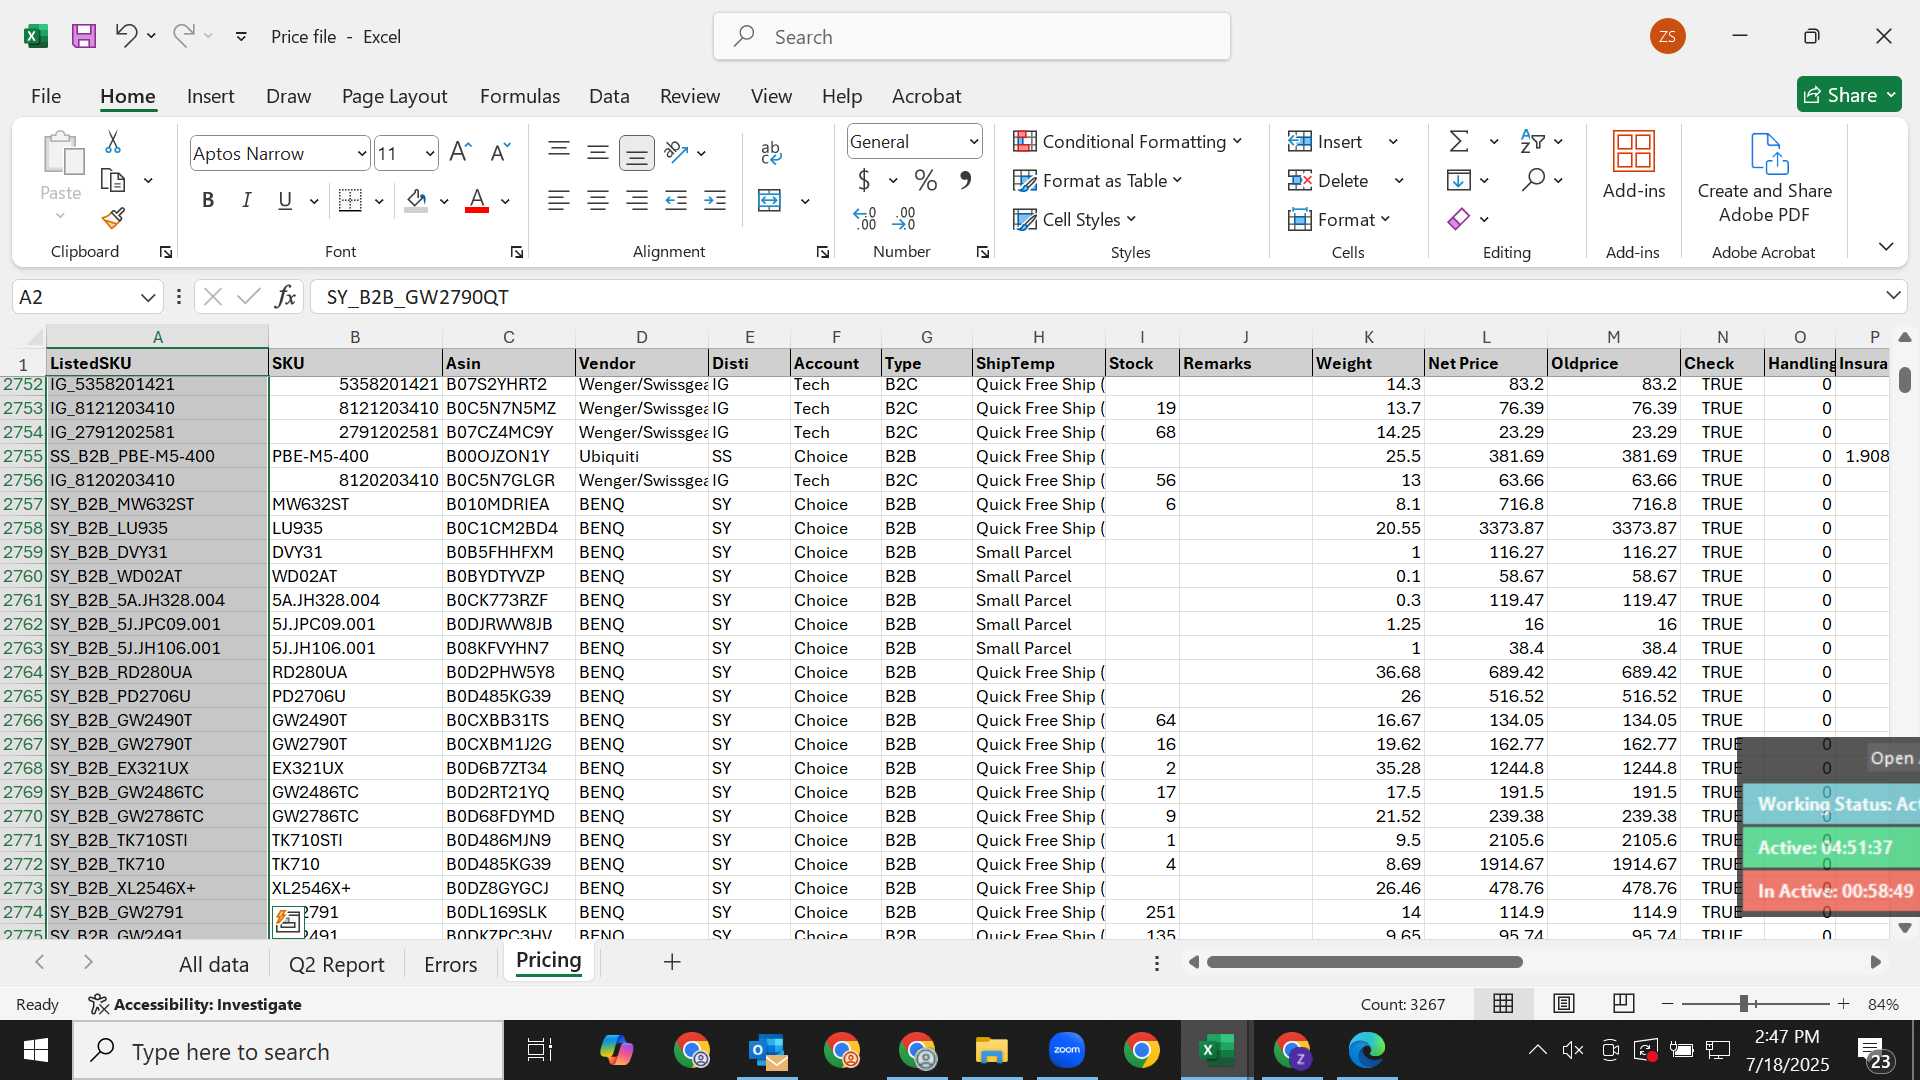
Task: Click Create and Share Adobe PDF
Action: coord(1765,178)
